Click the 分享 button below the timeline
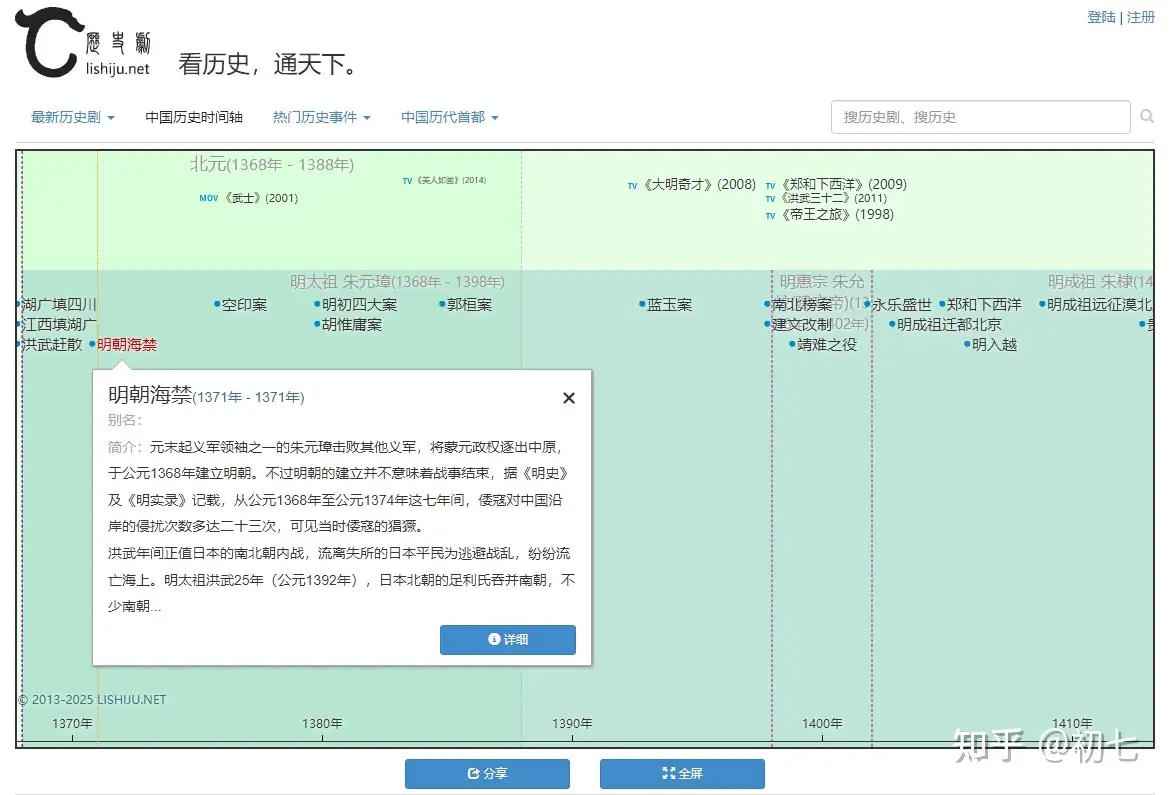Viewport: 1169px width, 795px height. coord(487,773)
